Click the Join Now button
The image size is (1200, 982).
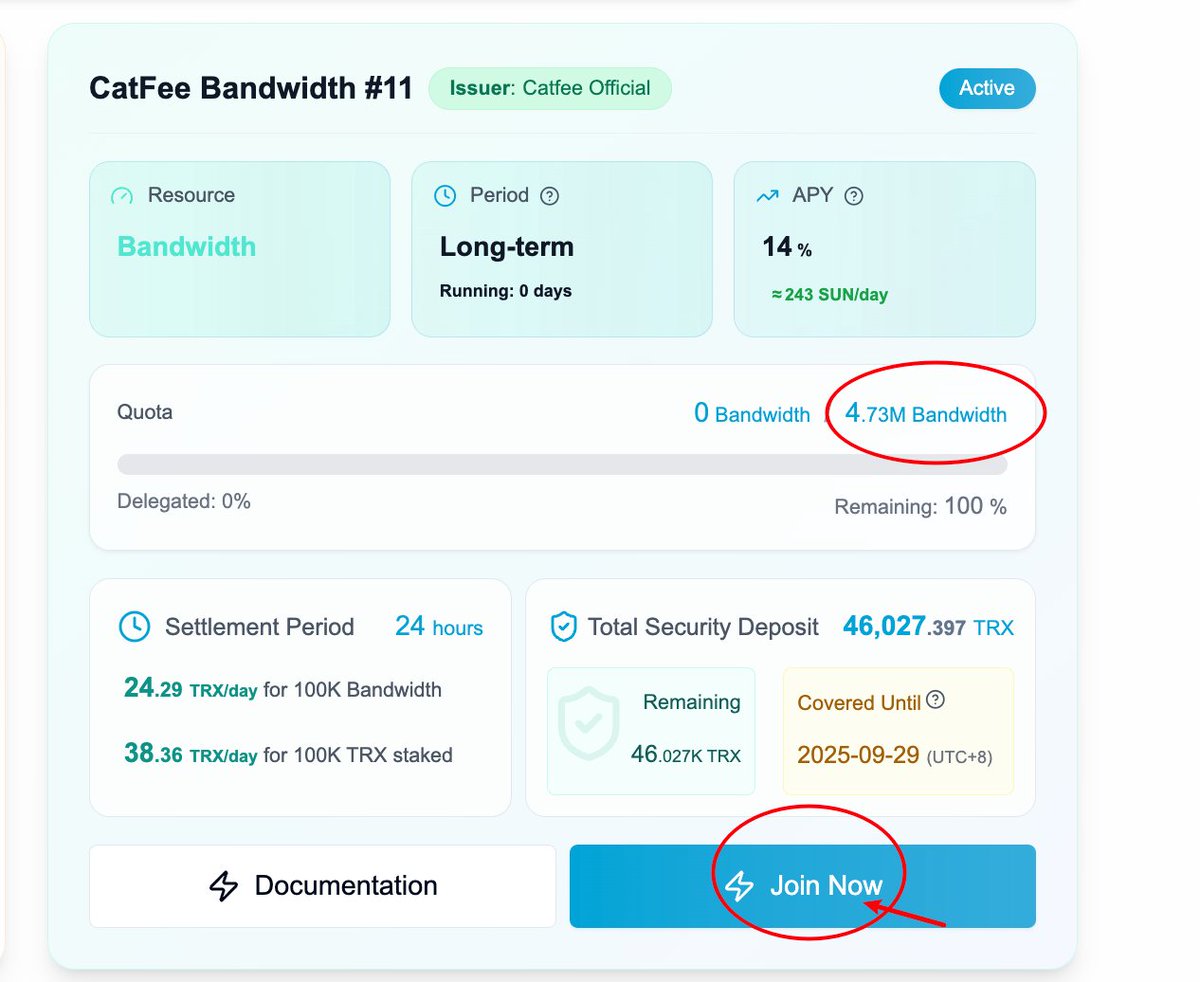(802, 886)
